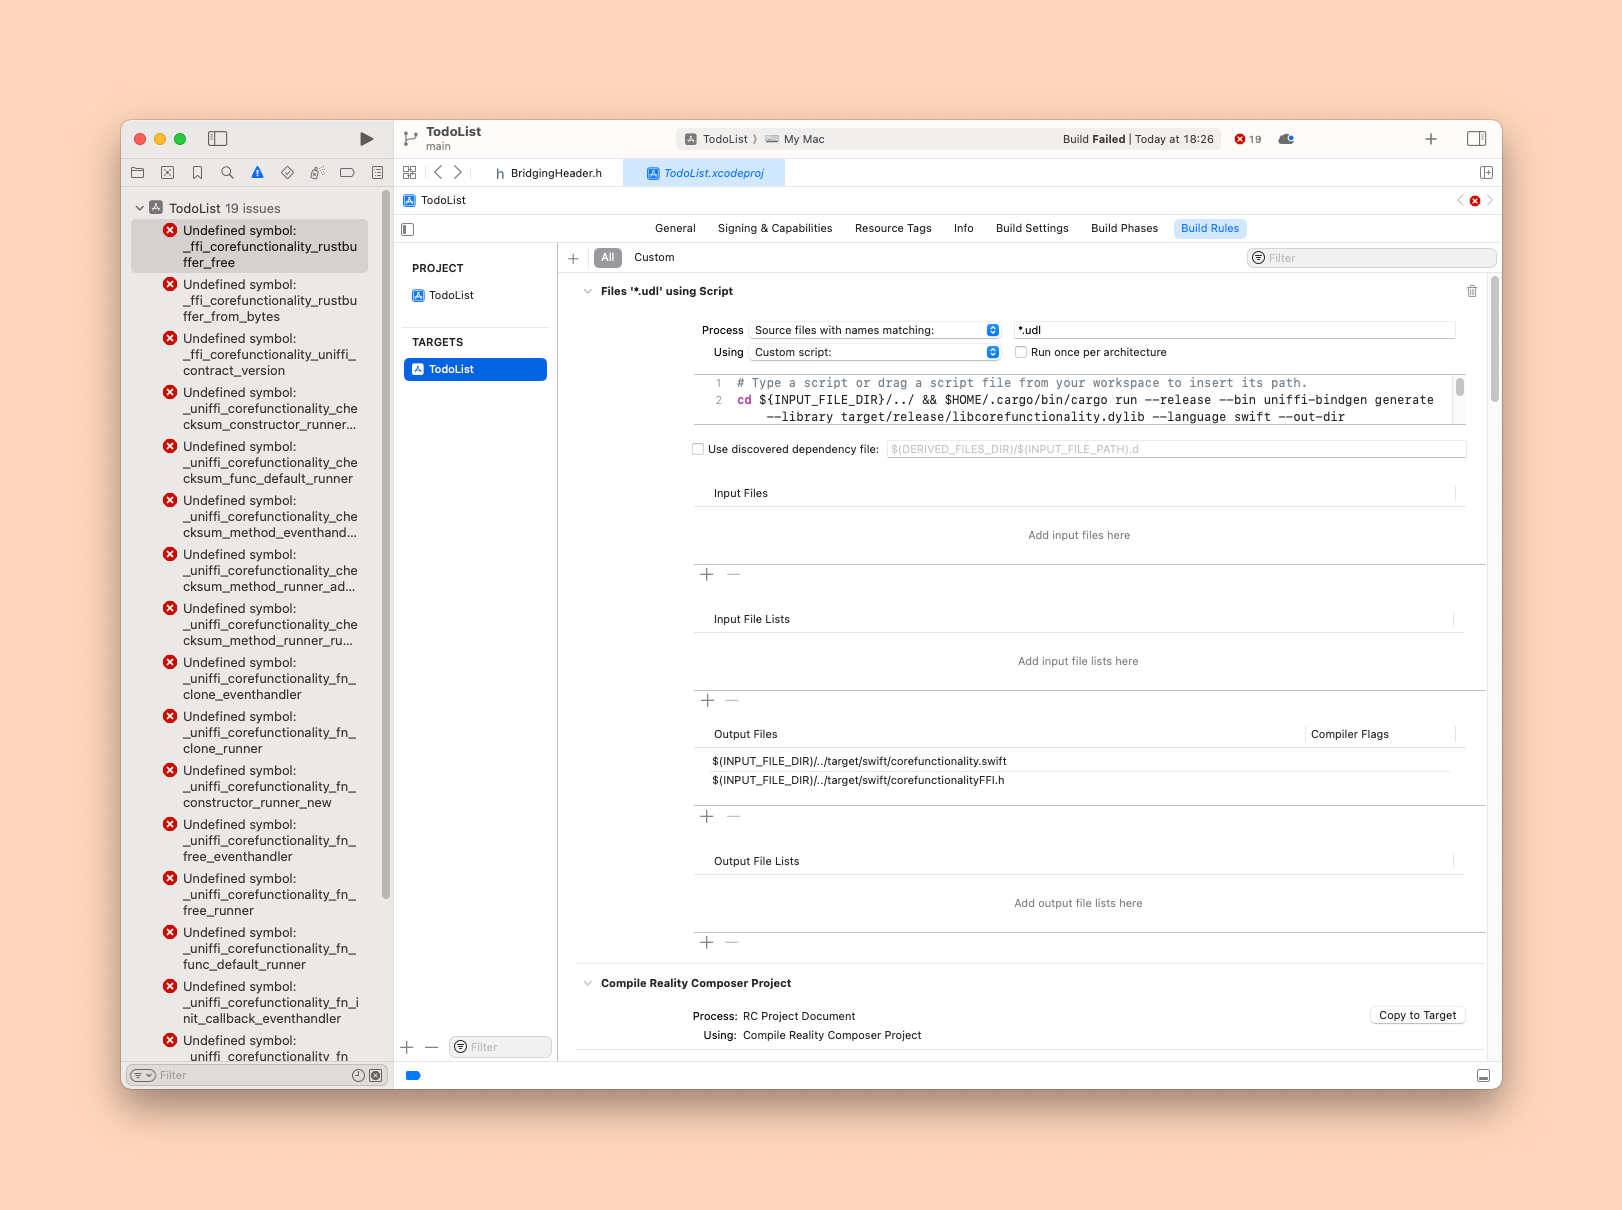This screenshot has width=1622, height=1210.
Task: Select the Custom rules filter
Action: coord(654,258)
